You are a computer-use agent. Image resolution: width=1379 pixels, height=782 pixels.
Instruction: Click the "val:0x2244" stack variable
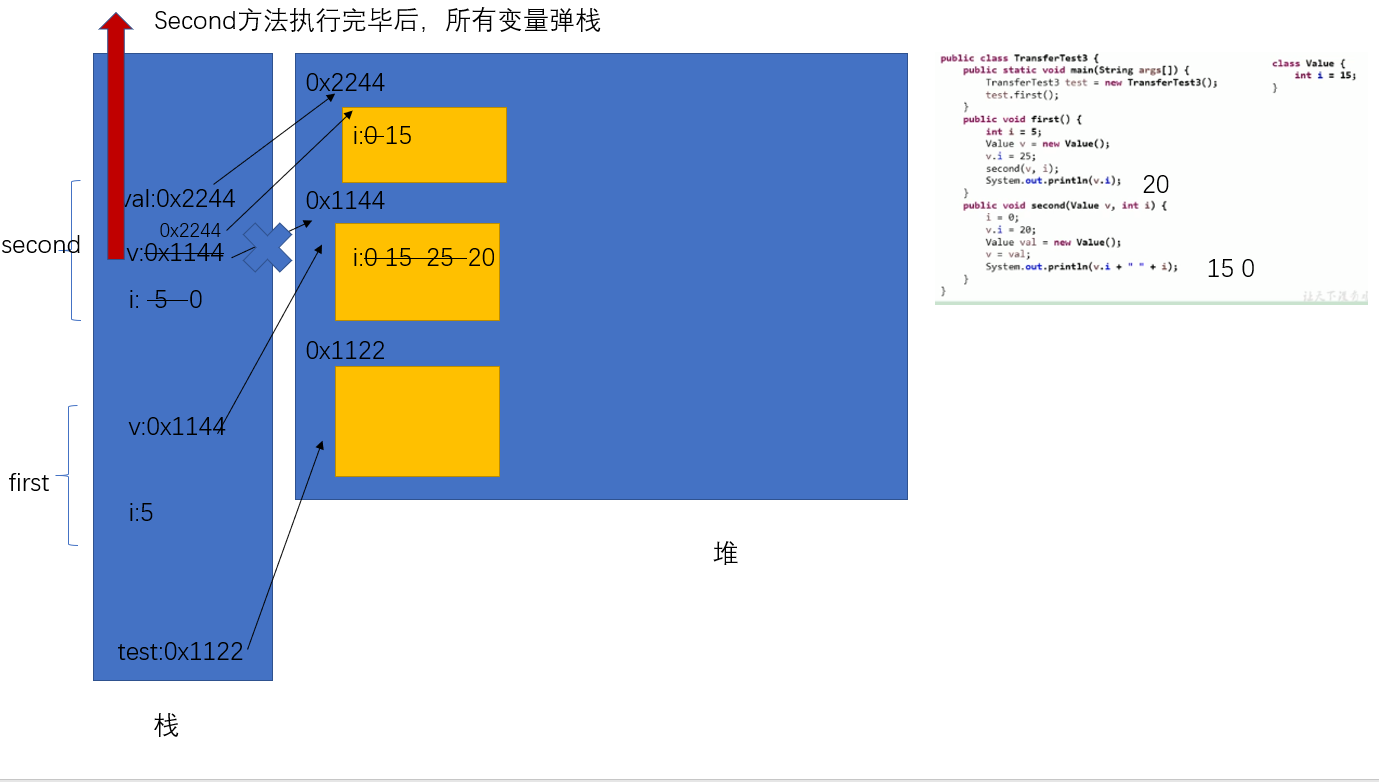click(x=178, y=198)
